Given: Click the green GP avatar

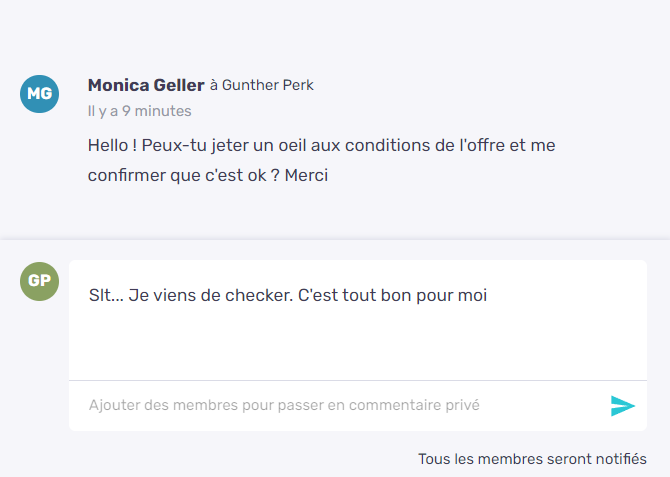Looking at the screenshot, I should [39, 281].
